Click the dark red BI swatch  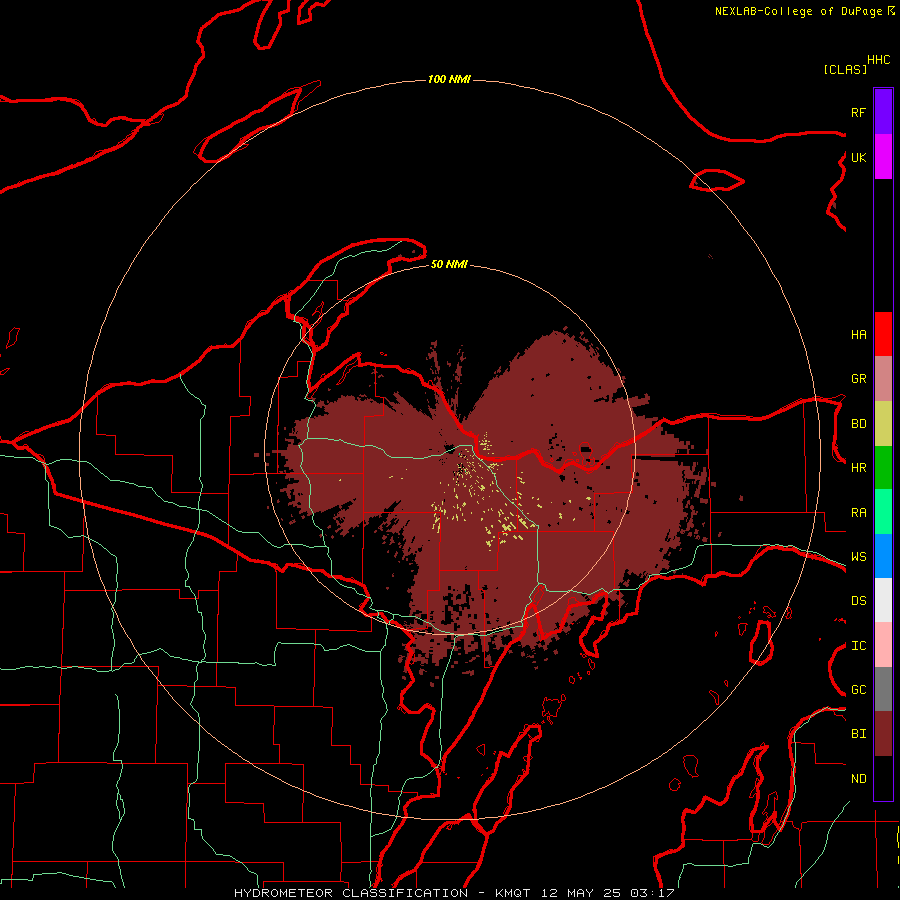point(883,734)
